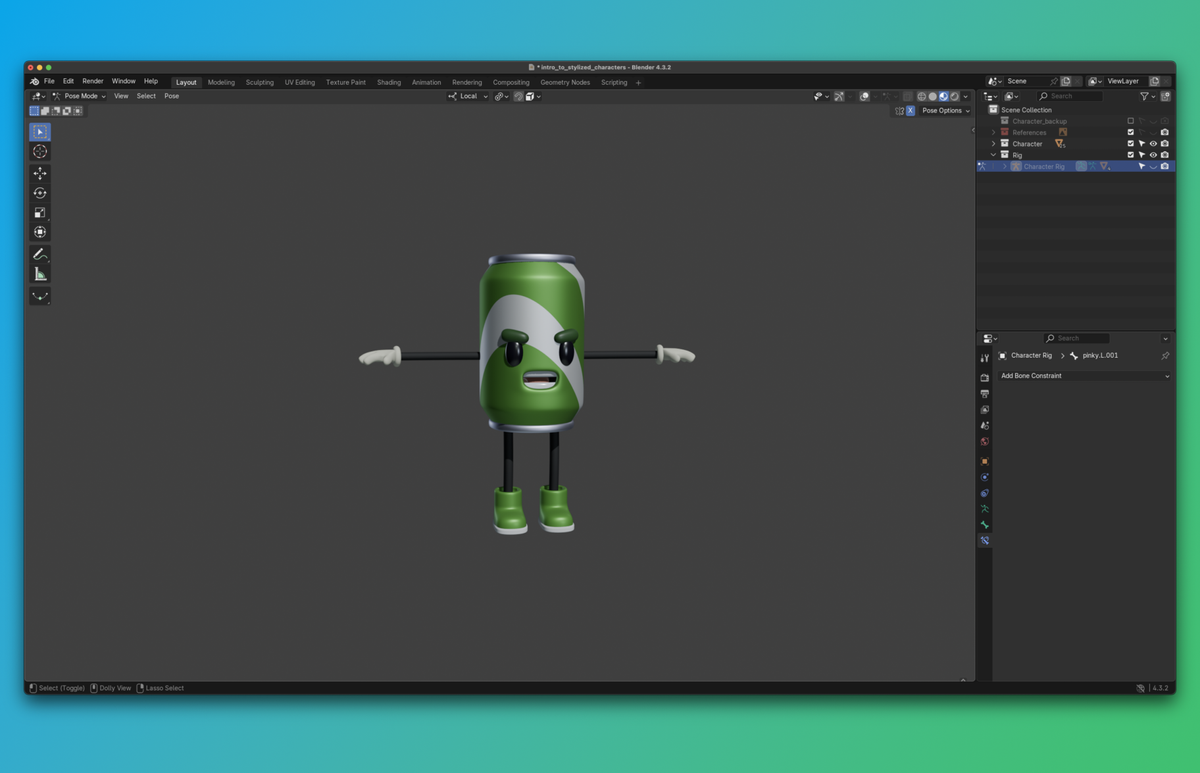
Task: Disable Character collection in renders
Action: pos(1165,144)
